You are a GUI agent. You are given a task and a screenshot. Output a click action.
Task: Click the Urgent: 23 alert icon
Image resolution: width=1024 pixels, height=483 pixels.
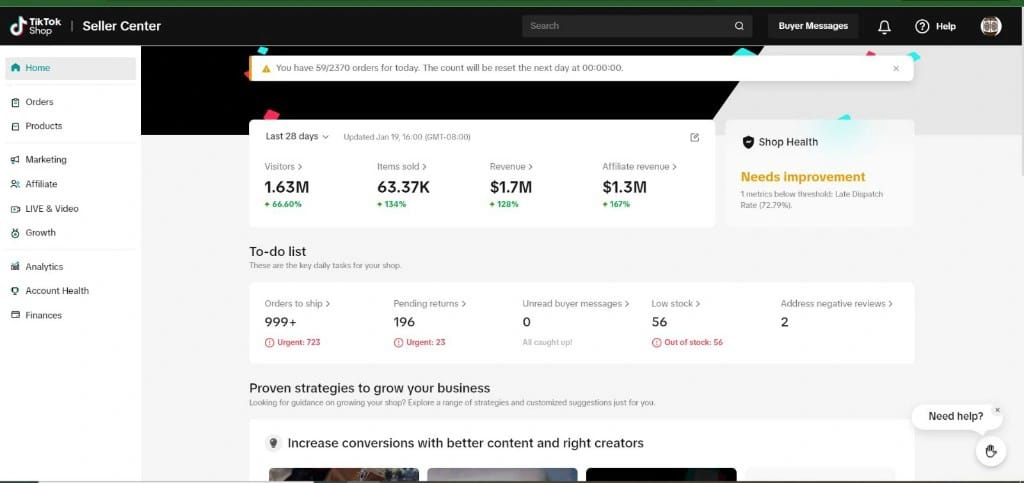[x=398, y=342]
